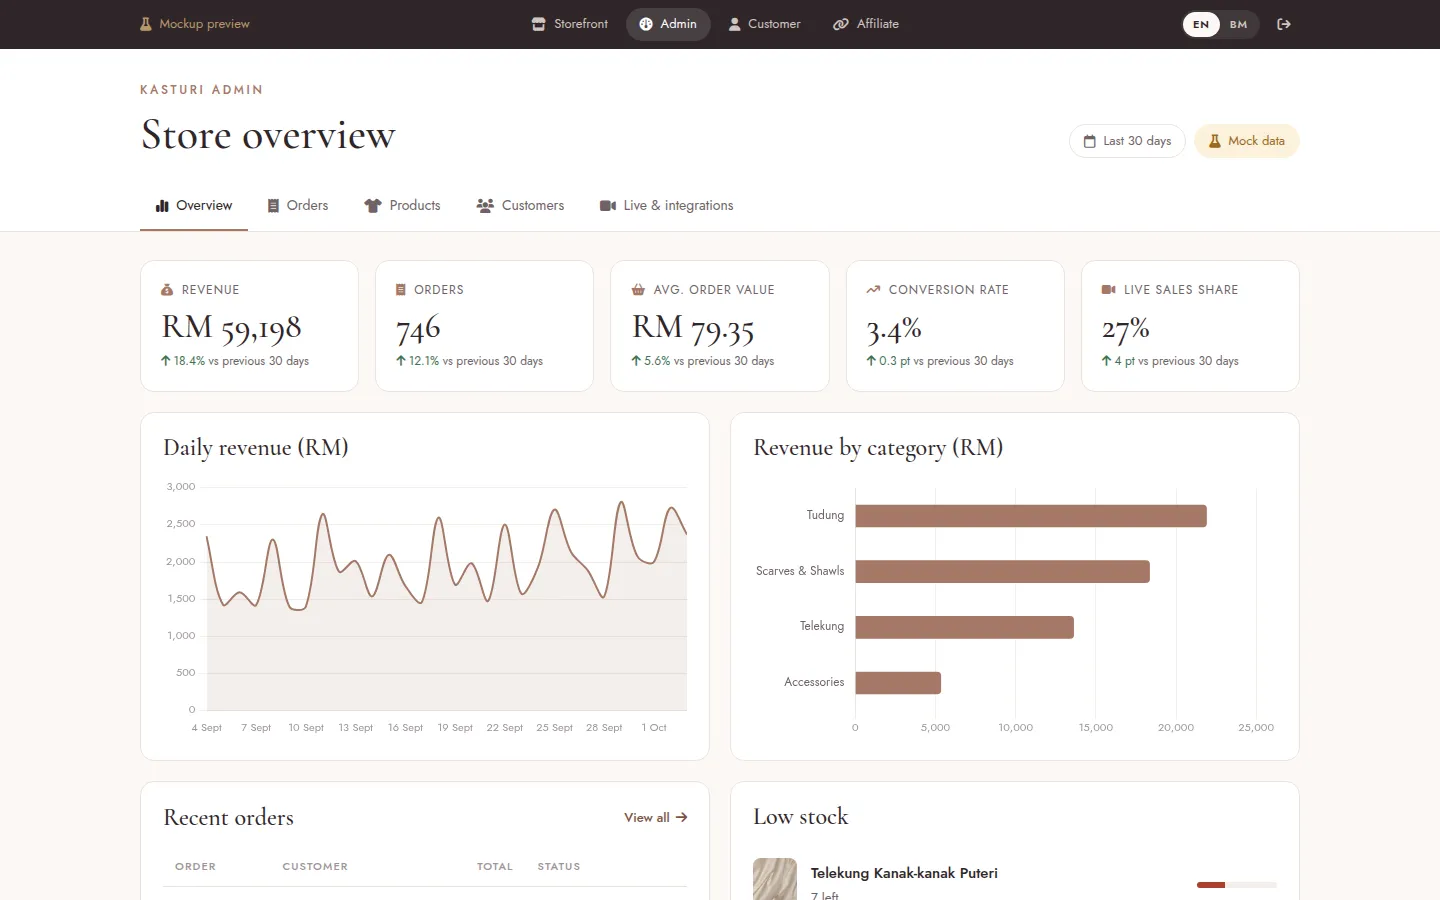Click the ORDER column header
Viewport: 1440px width, 900px height.
point(195,867)
